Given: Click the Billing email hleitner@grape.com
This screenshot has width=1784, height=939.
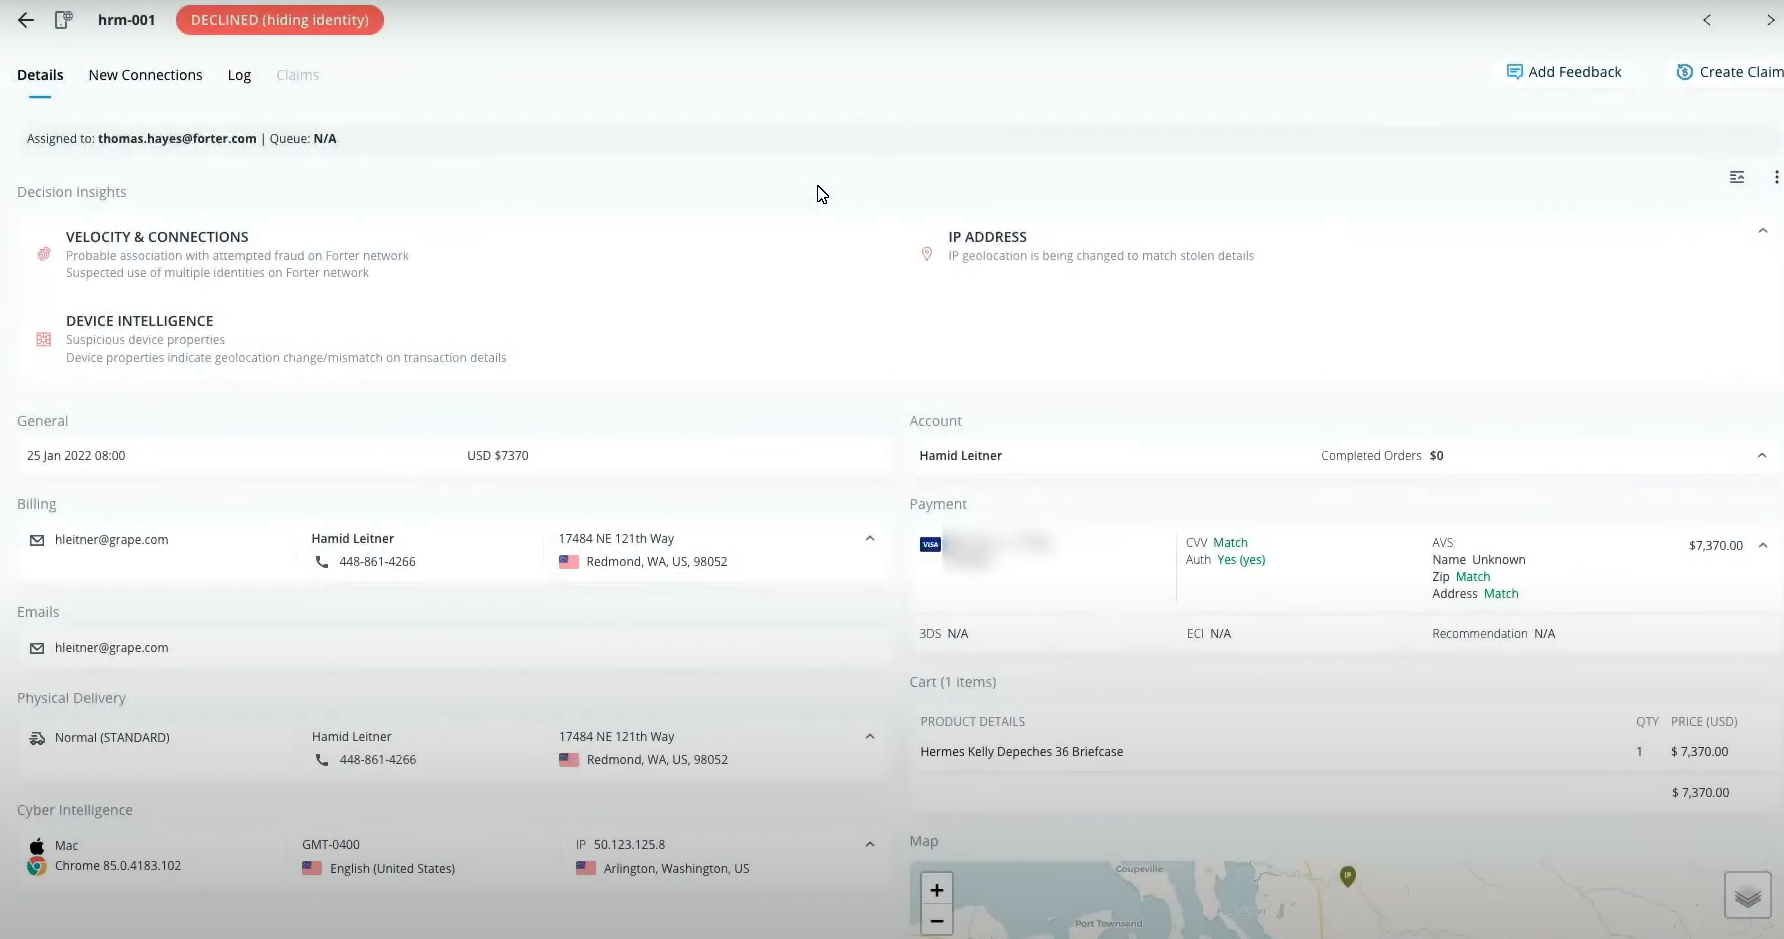Looking at the screenshot, I should [x=112, y=540].
